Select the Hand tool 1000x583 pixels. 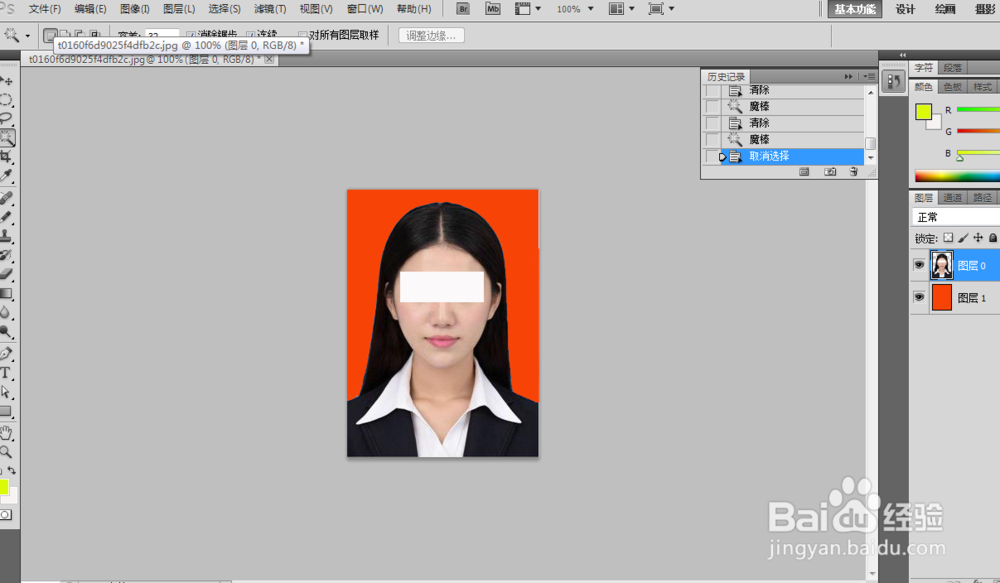click(x=6, y=433)
